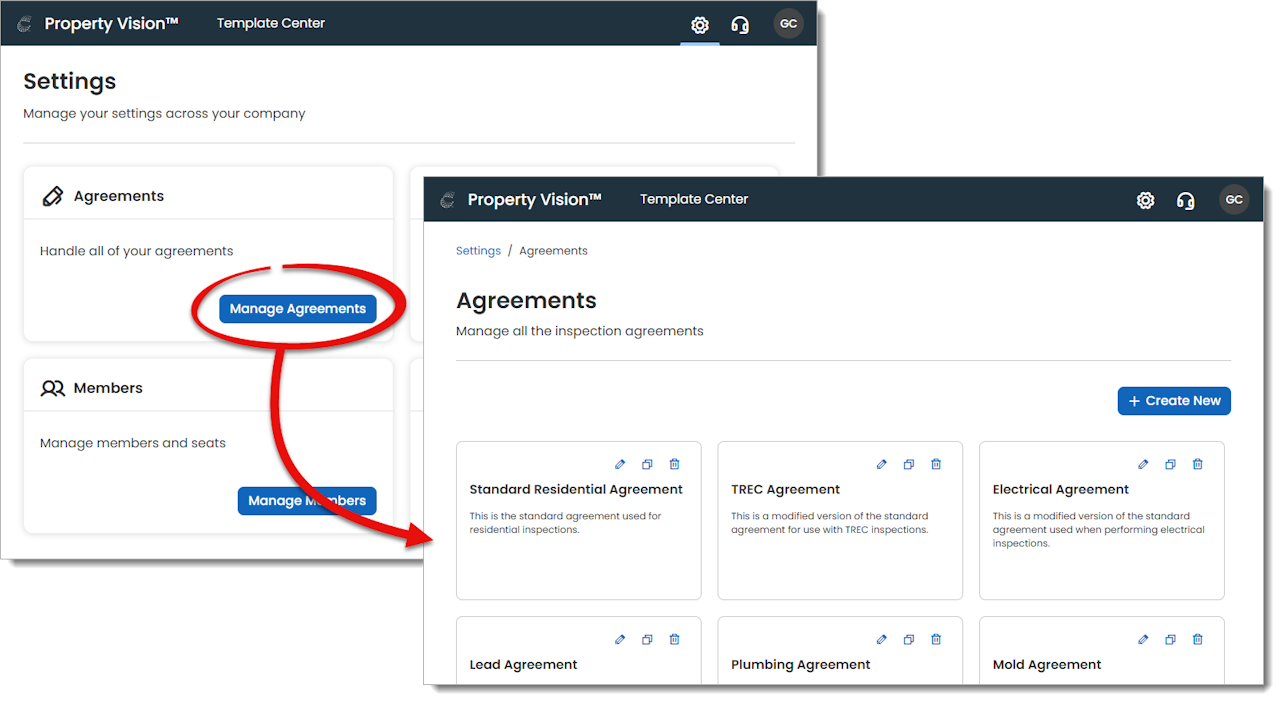
Task: Delete the Lead Agreement
Action: (x=674, y=639)
